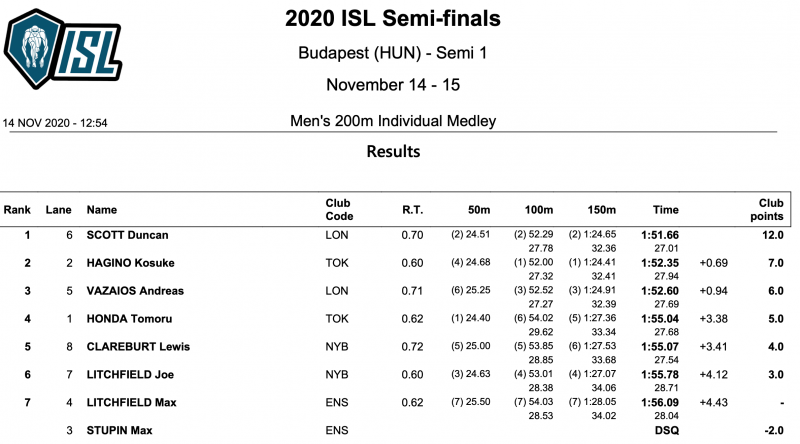Viewport: 800px width, 444px height.
Task: Select disqualified swimmer STUPIN Max
Action: click(x=119, y=431)
